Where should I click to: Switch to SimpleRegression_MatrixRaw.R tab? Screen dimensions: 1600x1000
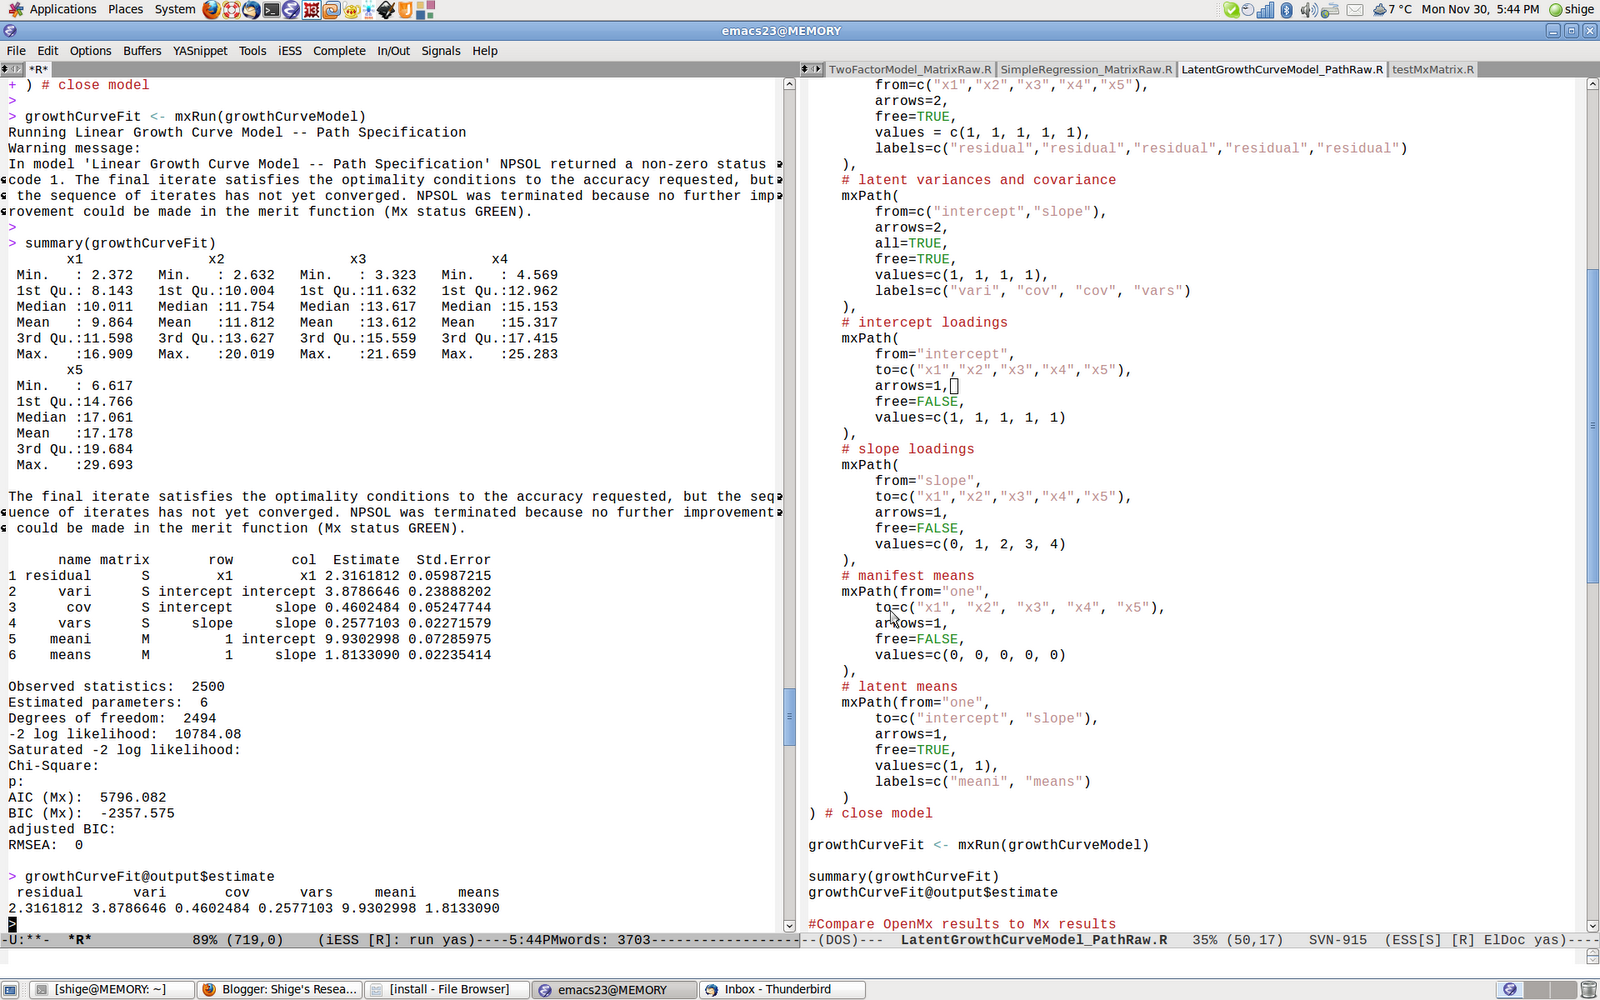[1086, 69]
